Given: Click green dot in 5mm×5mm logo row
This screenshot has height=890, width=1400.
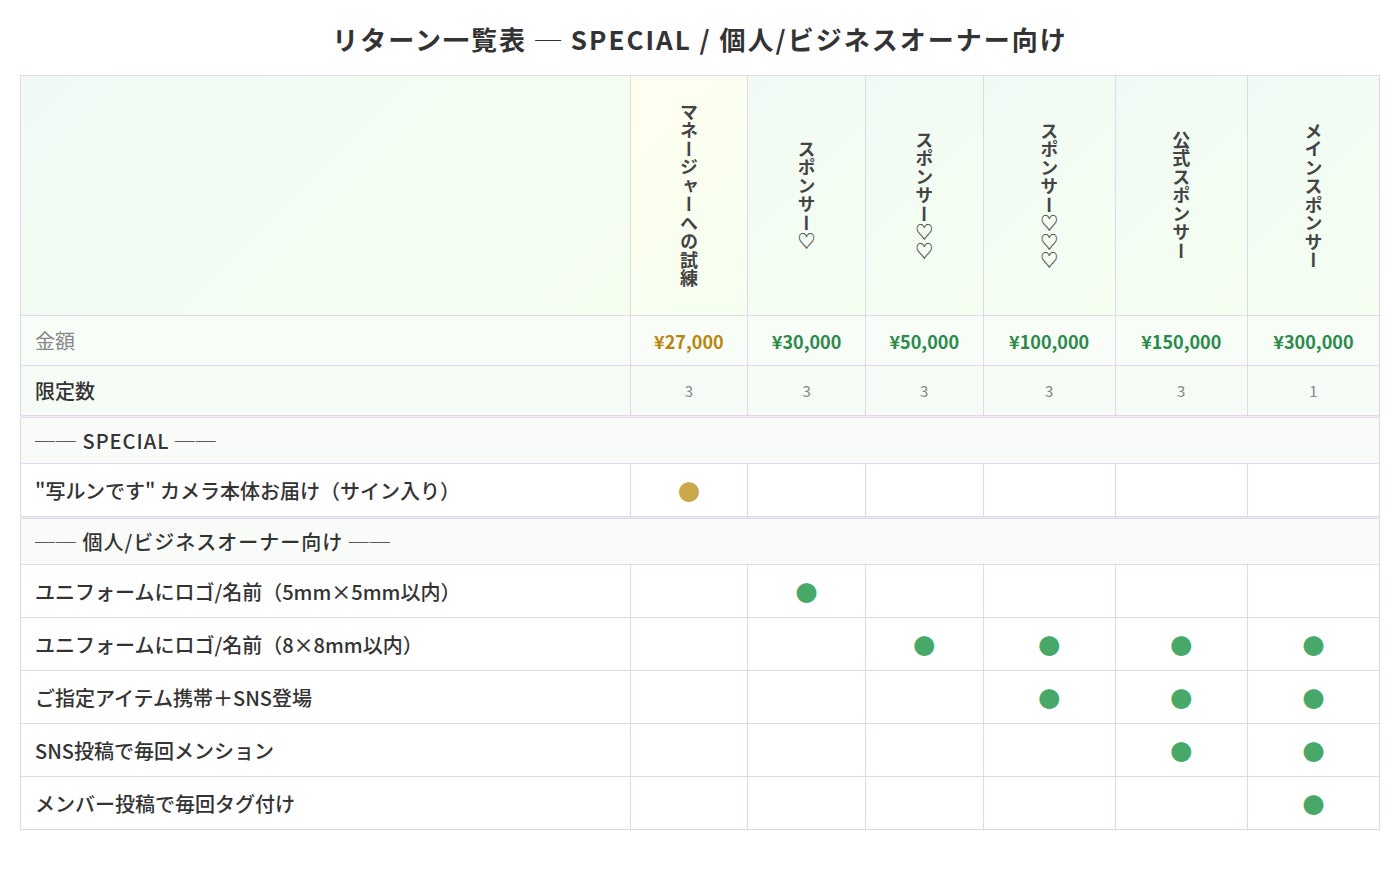Looking at the screenshot, I should (x=806, y=593).
